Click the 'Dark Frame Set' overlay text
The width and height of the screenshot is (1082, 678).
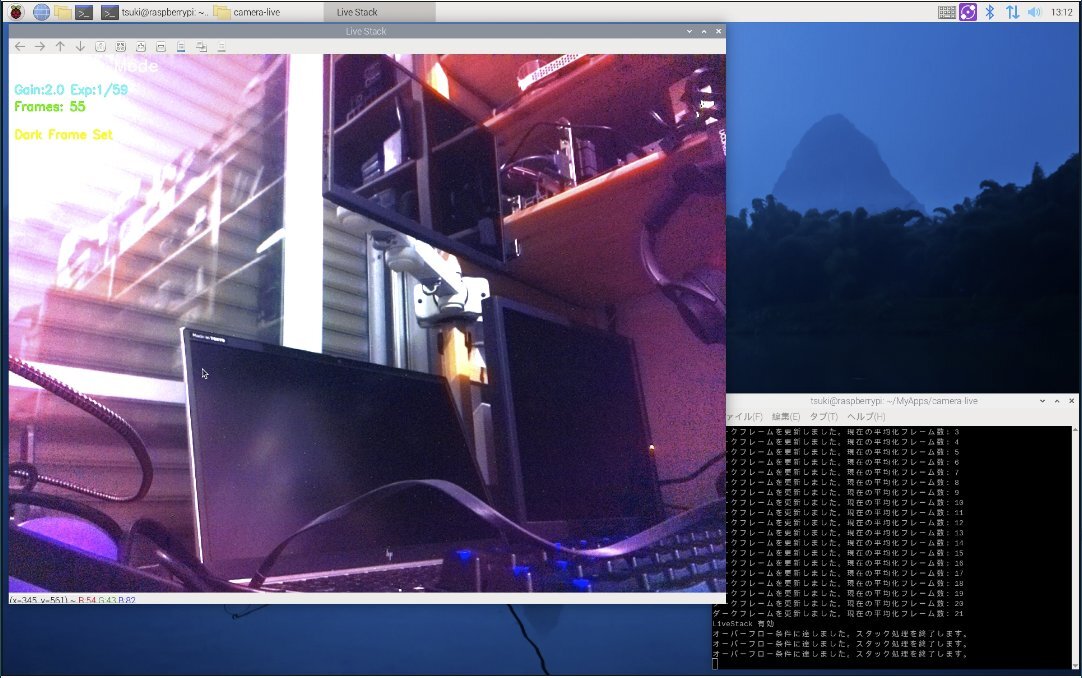(63, 134)
